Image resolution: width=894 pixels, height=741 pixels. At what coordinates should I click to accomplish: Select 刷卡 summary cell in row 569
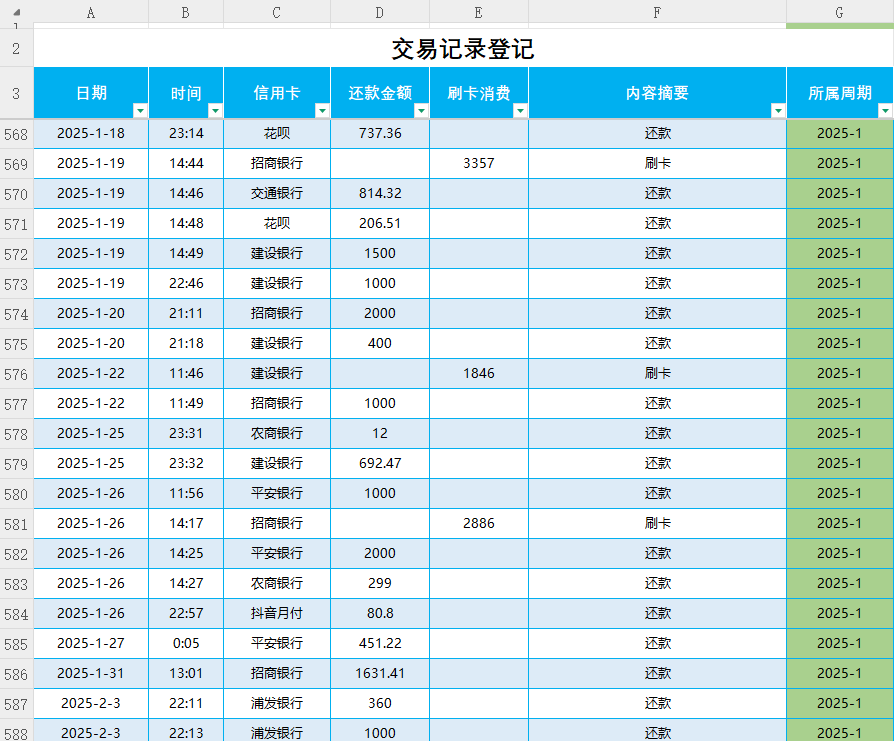tap(657, 164)
